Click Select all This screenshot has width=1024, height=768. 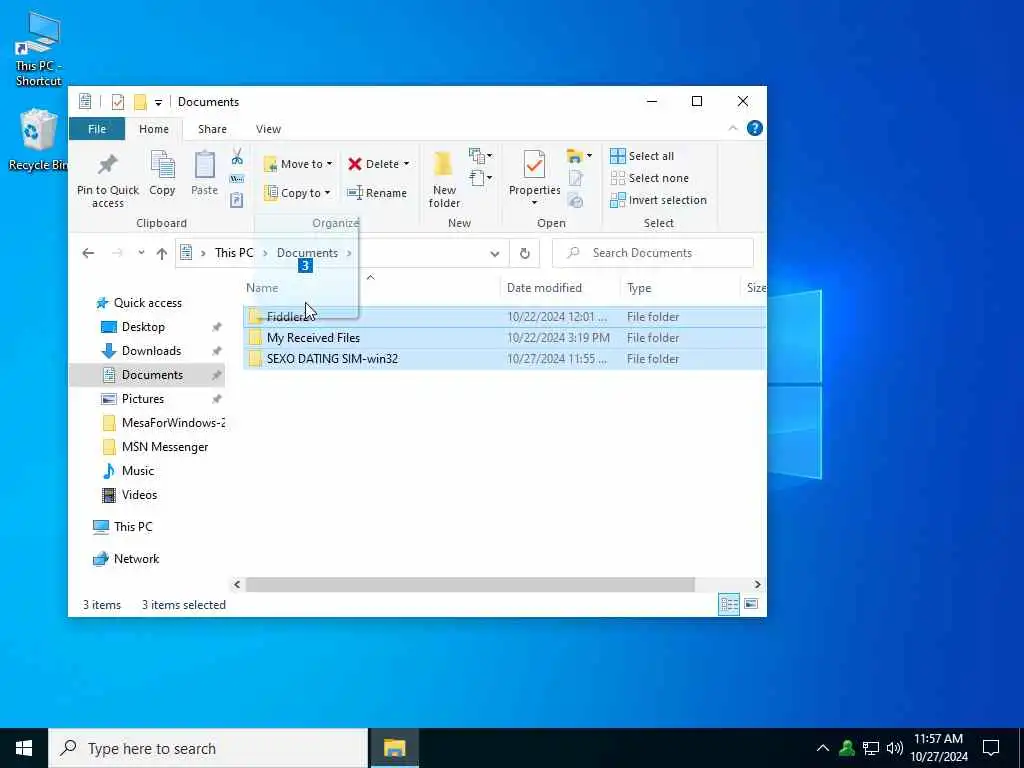pos(642,156)
